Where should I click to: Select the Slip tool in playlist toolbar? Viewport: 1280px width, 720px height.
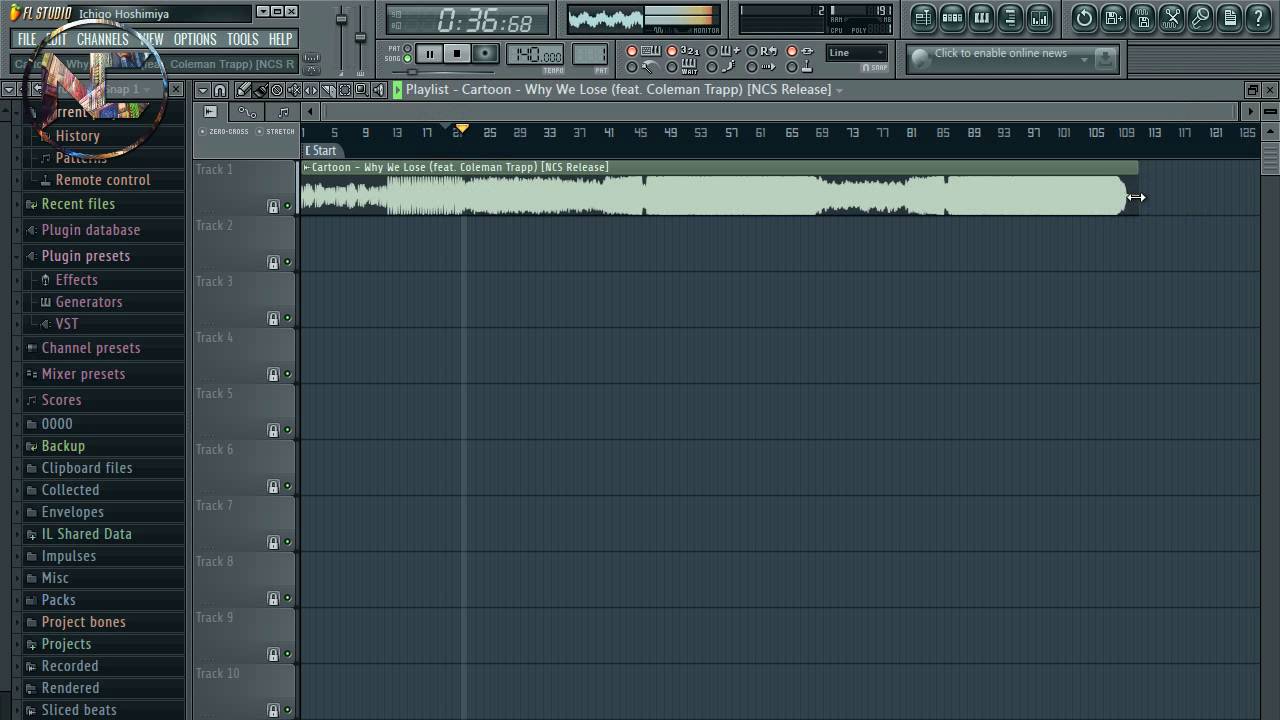pyautogui.click(x=311, y=90)
